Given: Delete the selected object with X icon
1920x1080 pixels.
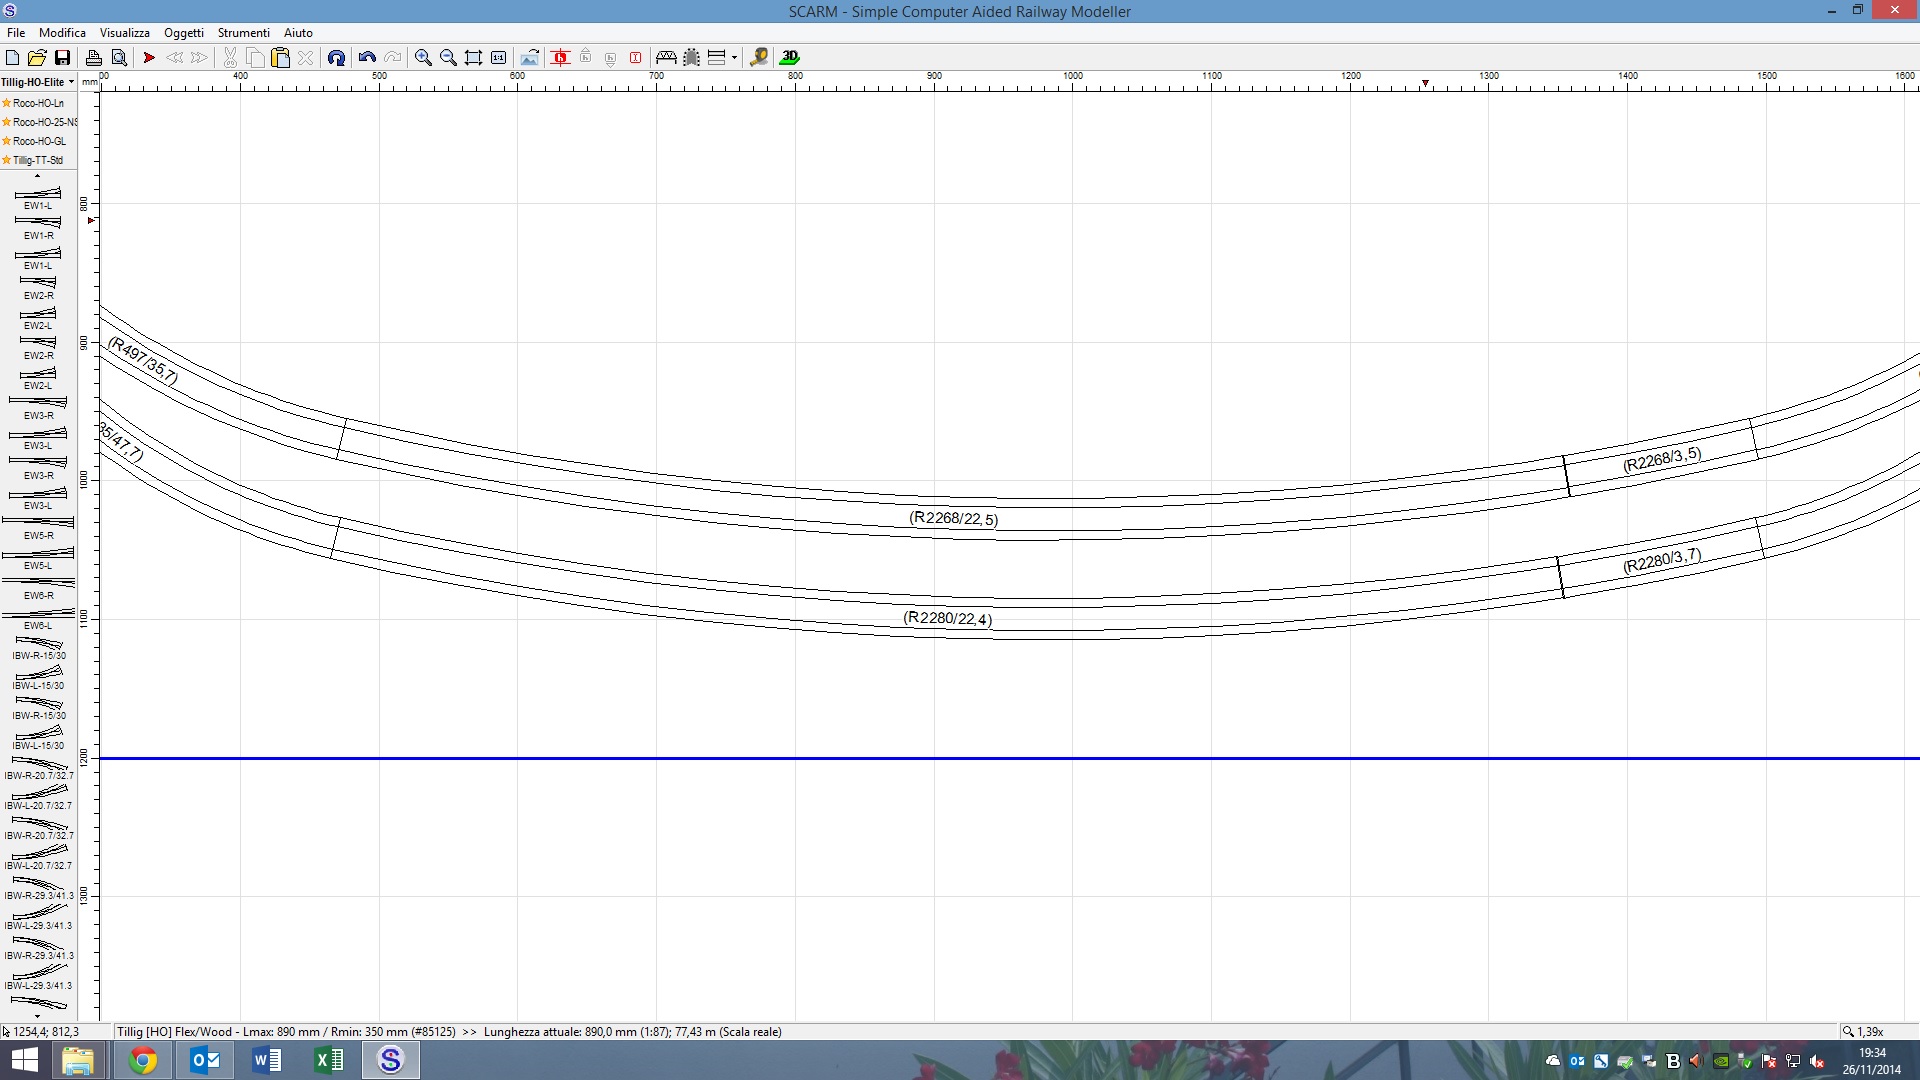Looking at the screenshot, I should pyautogui.click(x=305, y=58).
